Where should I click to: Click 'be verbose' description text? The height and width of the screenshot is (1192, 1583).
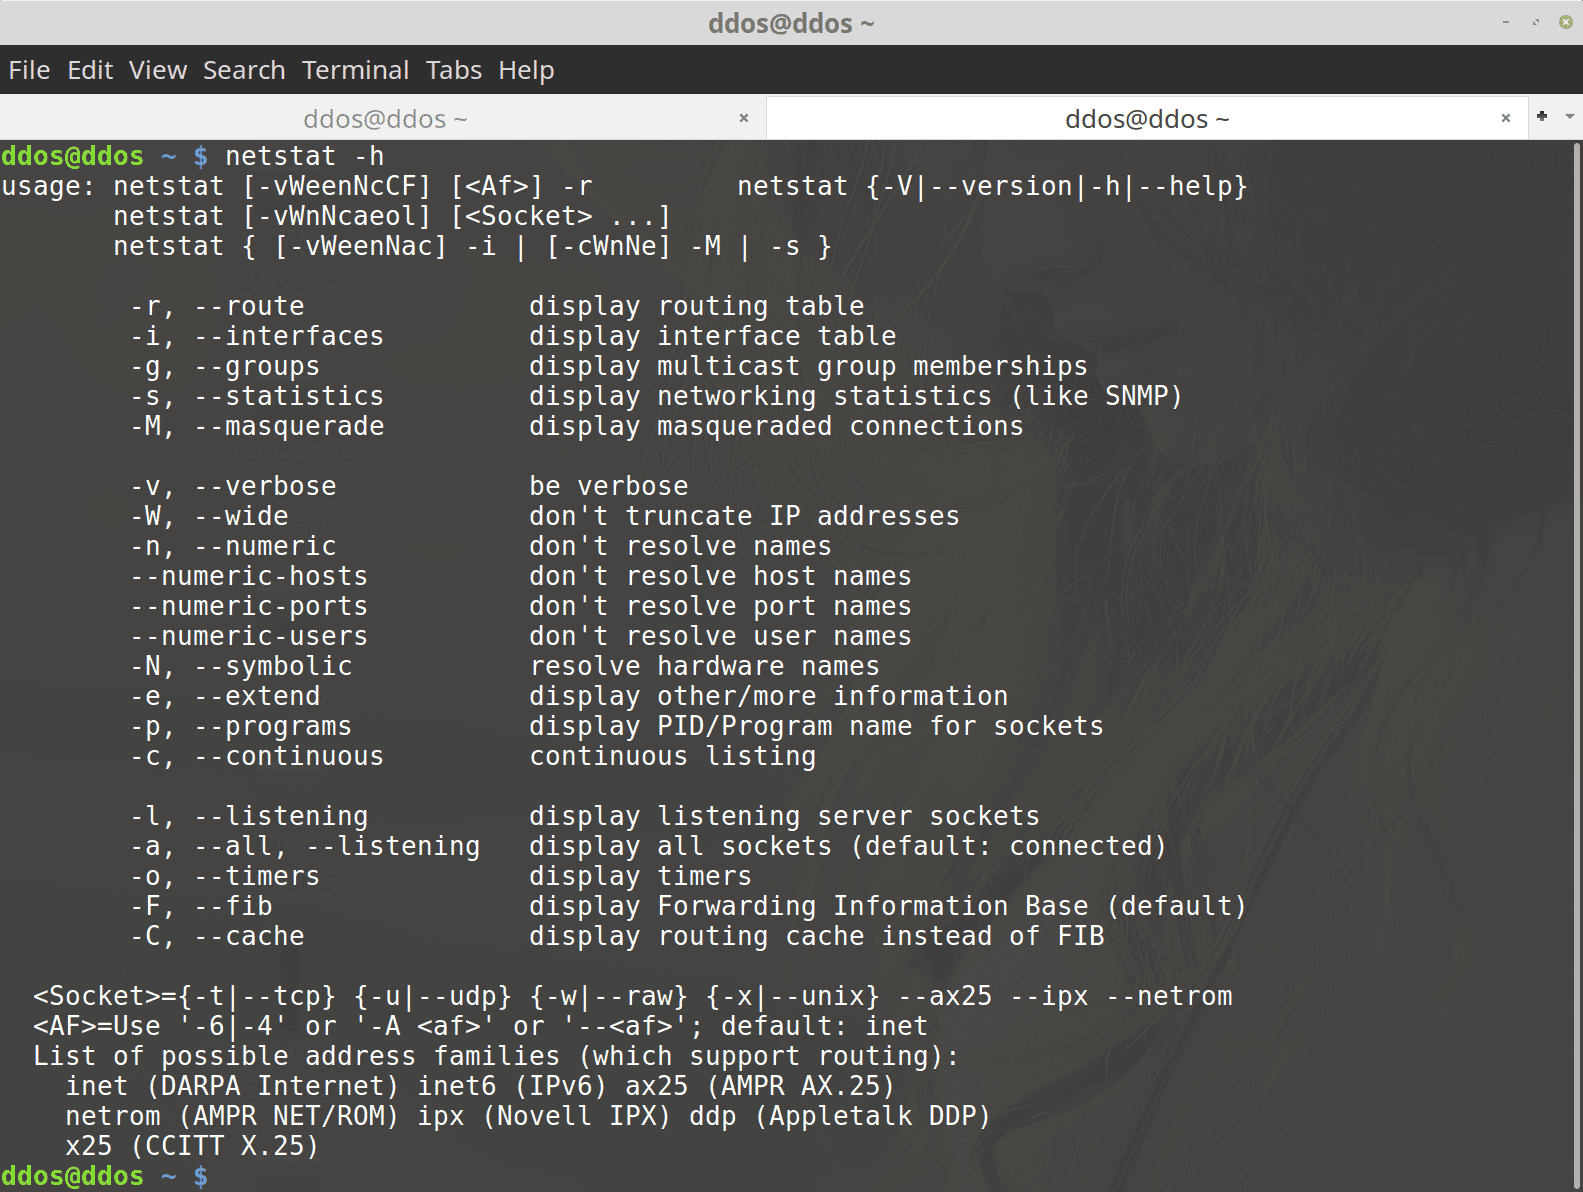tap(609, 486)
